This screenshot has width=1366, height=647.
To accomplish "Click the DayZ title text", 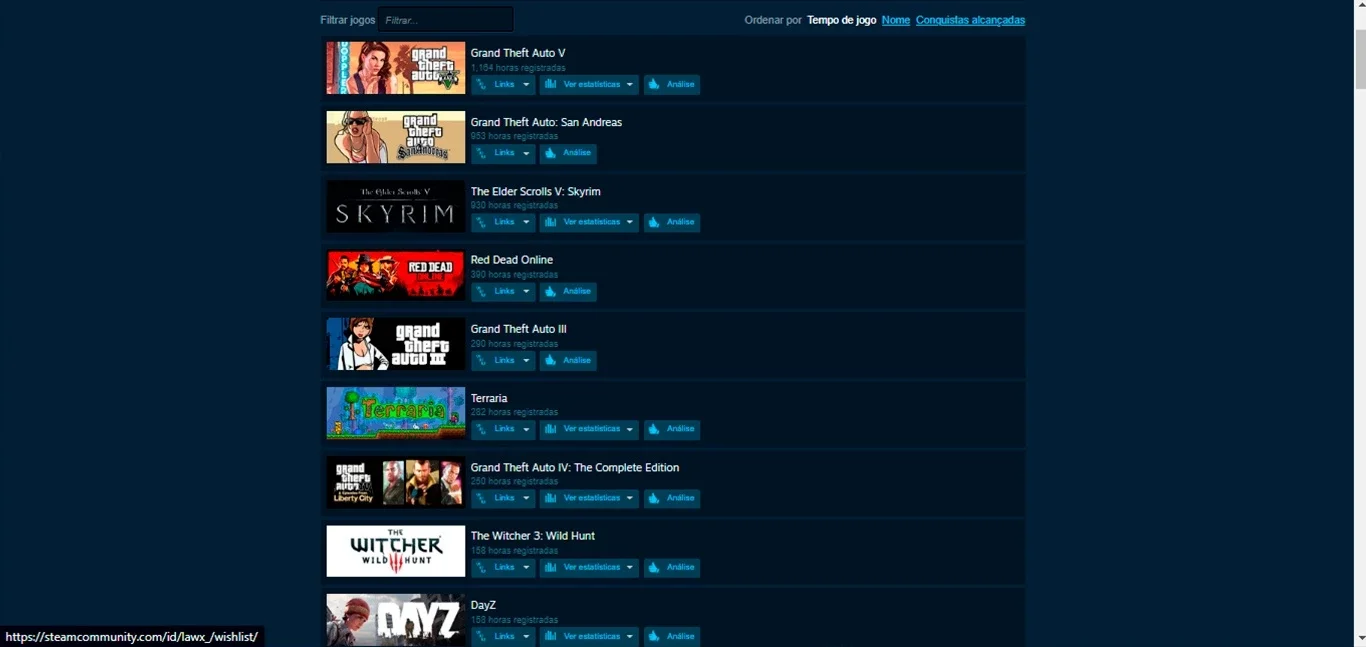I will coord(483,605).
